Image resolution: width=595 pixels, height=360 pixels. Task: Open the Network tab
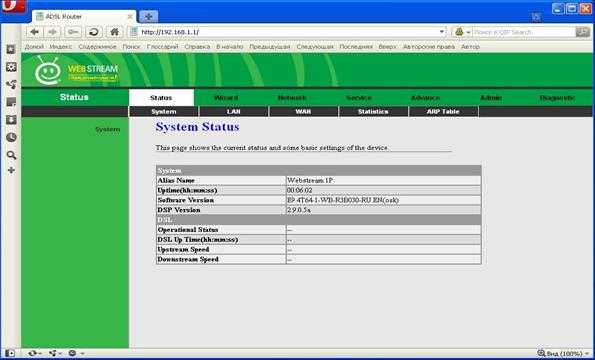click(x=292, y=98)
